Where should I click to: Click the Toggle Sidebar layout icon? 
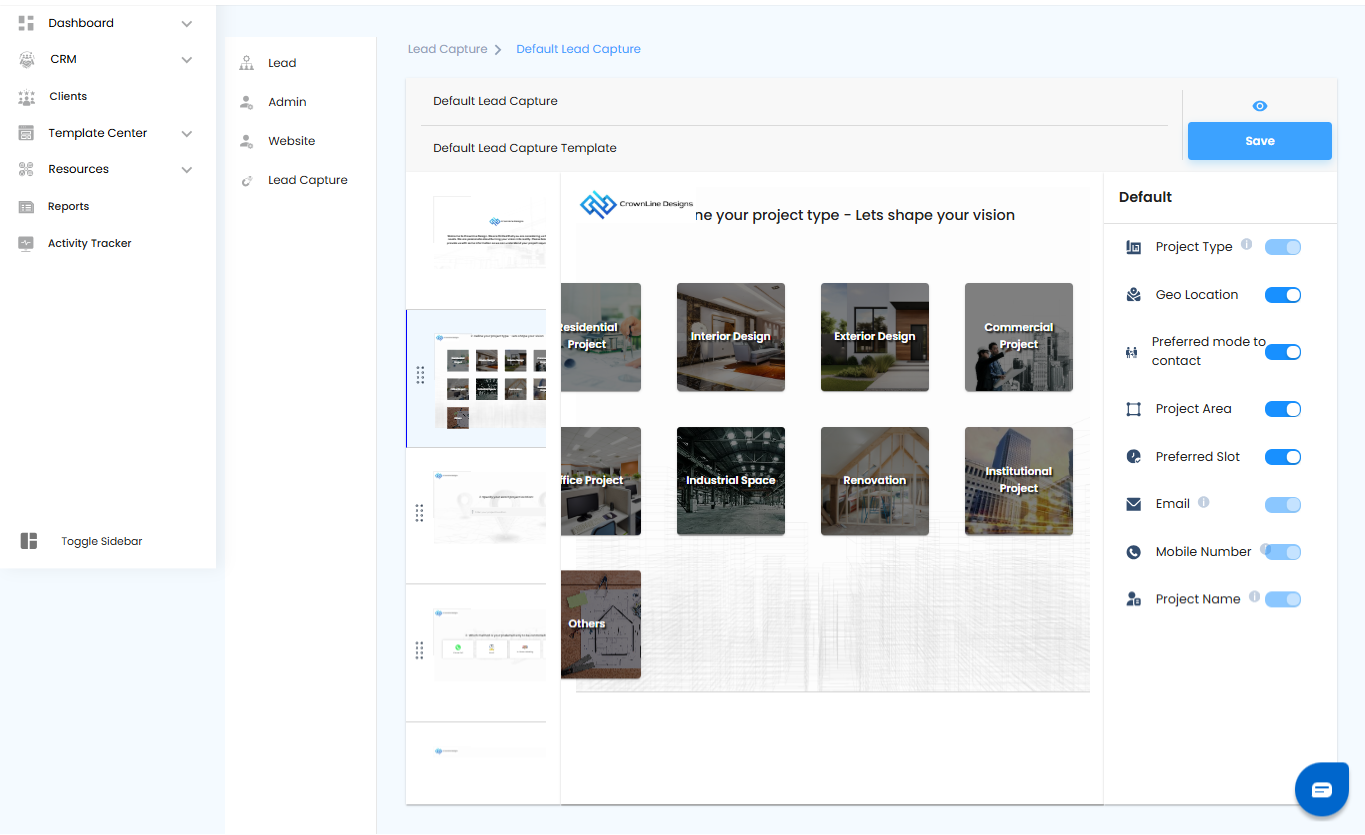[29, 541]
